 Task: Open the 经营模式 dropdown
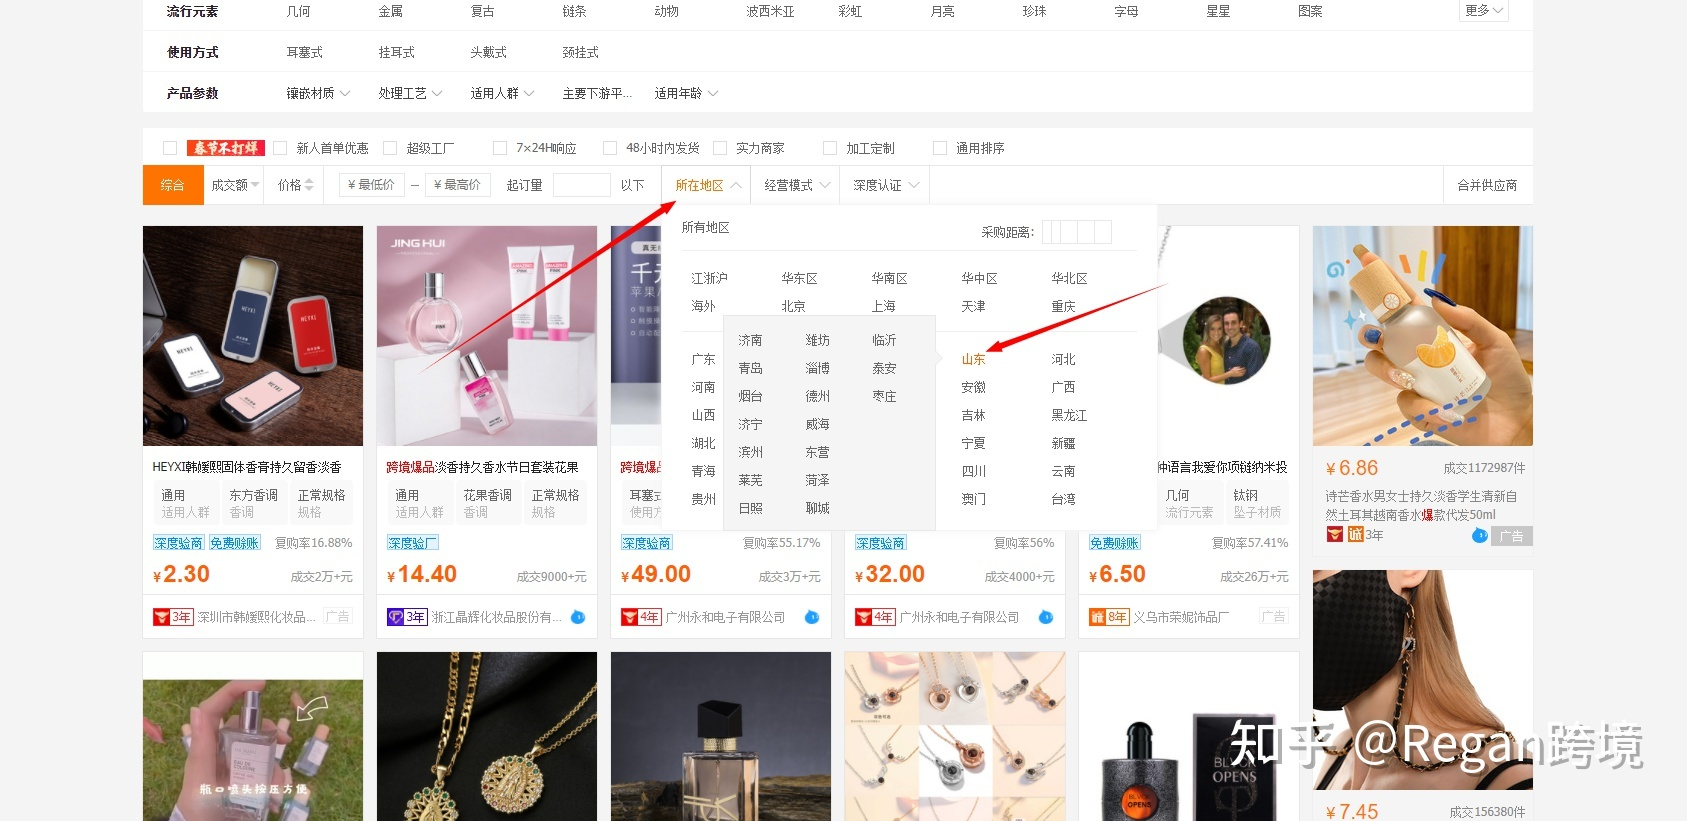pos(797,185)
